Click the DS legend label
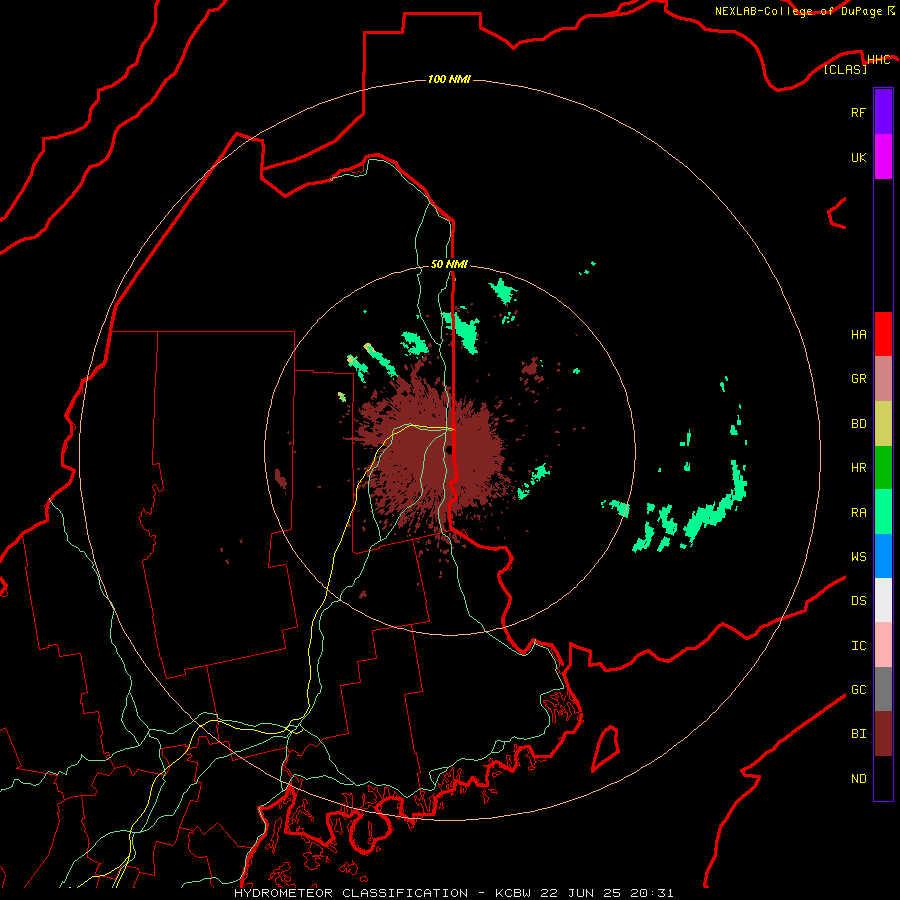 858,601
